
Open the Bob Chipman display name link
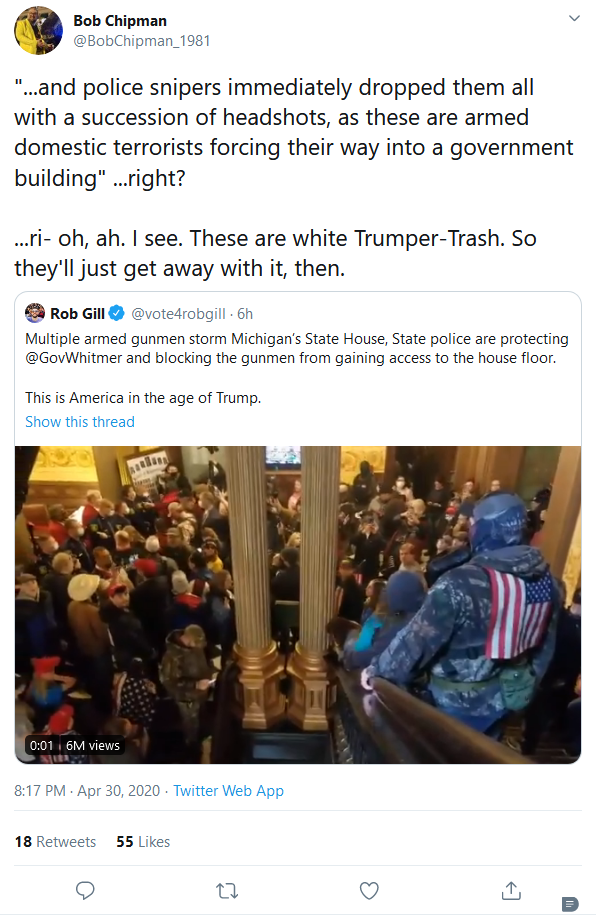[x=120, y=21]
